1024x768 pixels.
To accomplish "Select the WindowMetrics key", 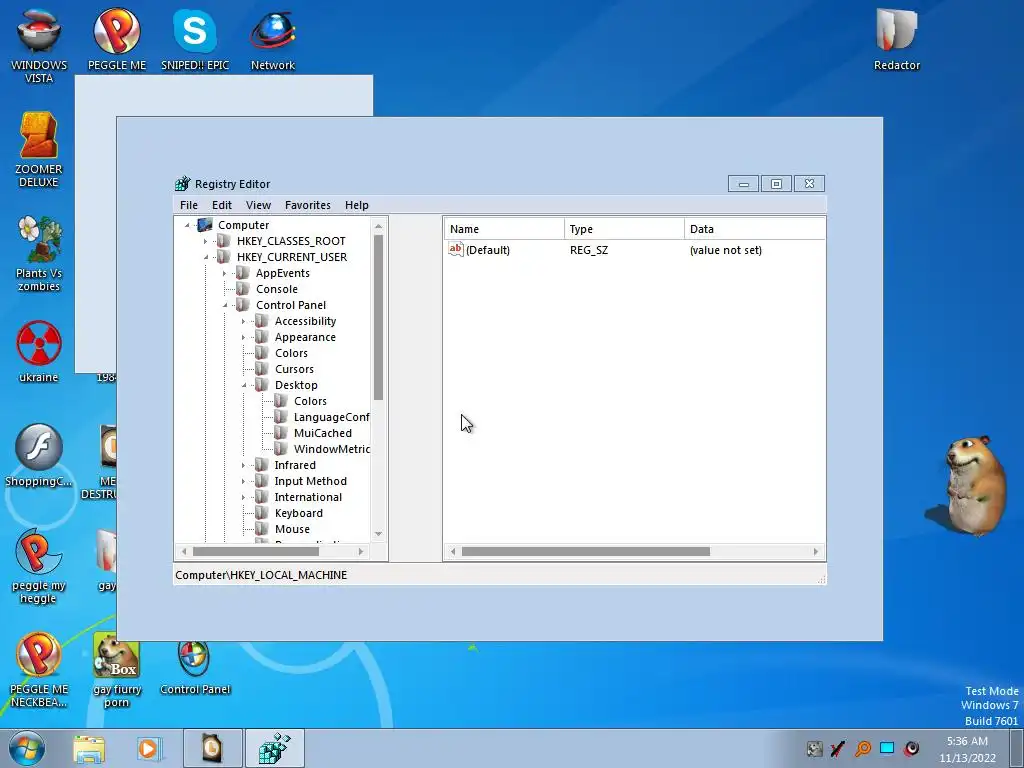I will point(332,449).
